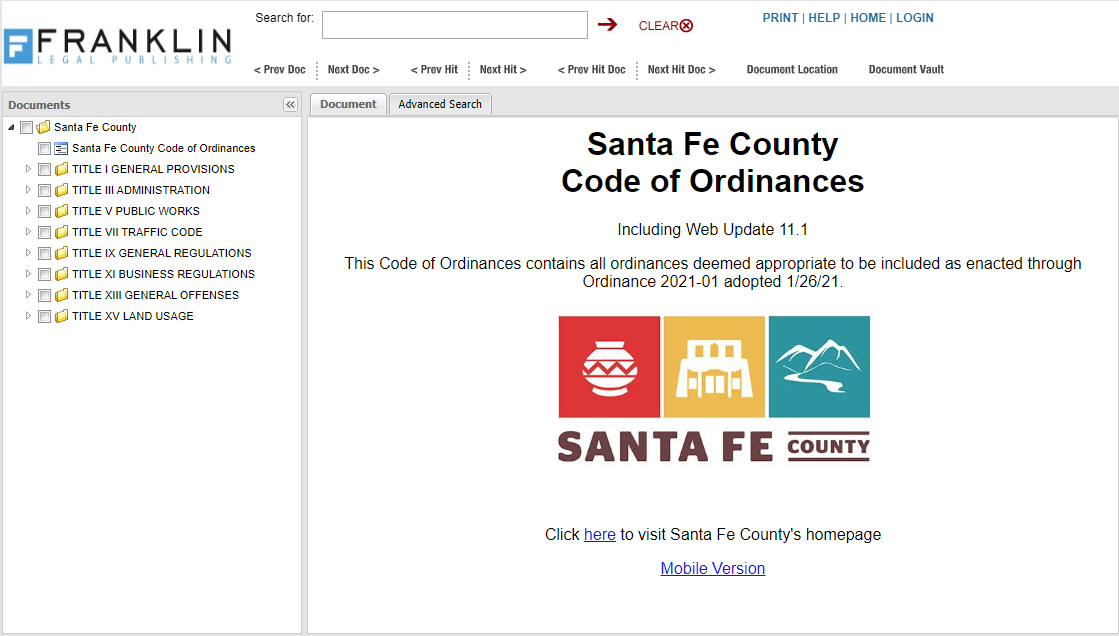Open the Document Vault
The width and height of the screenshot is (1119, 636).
coord(905,70)
